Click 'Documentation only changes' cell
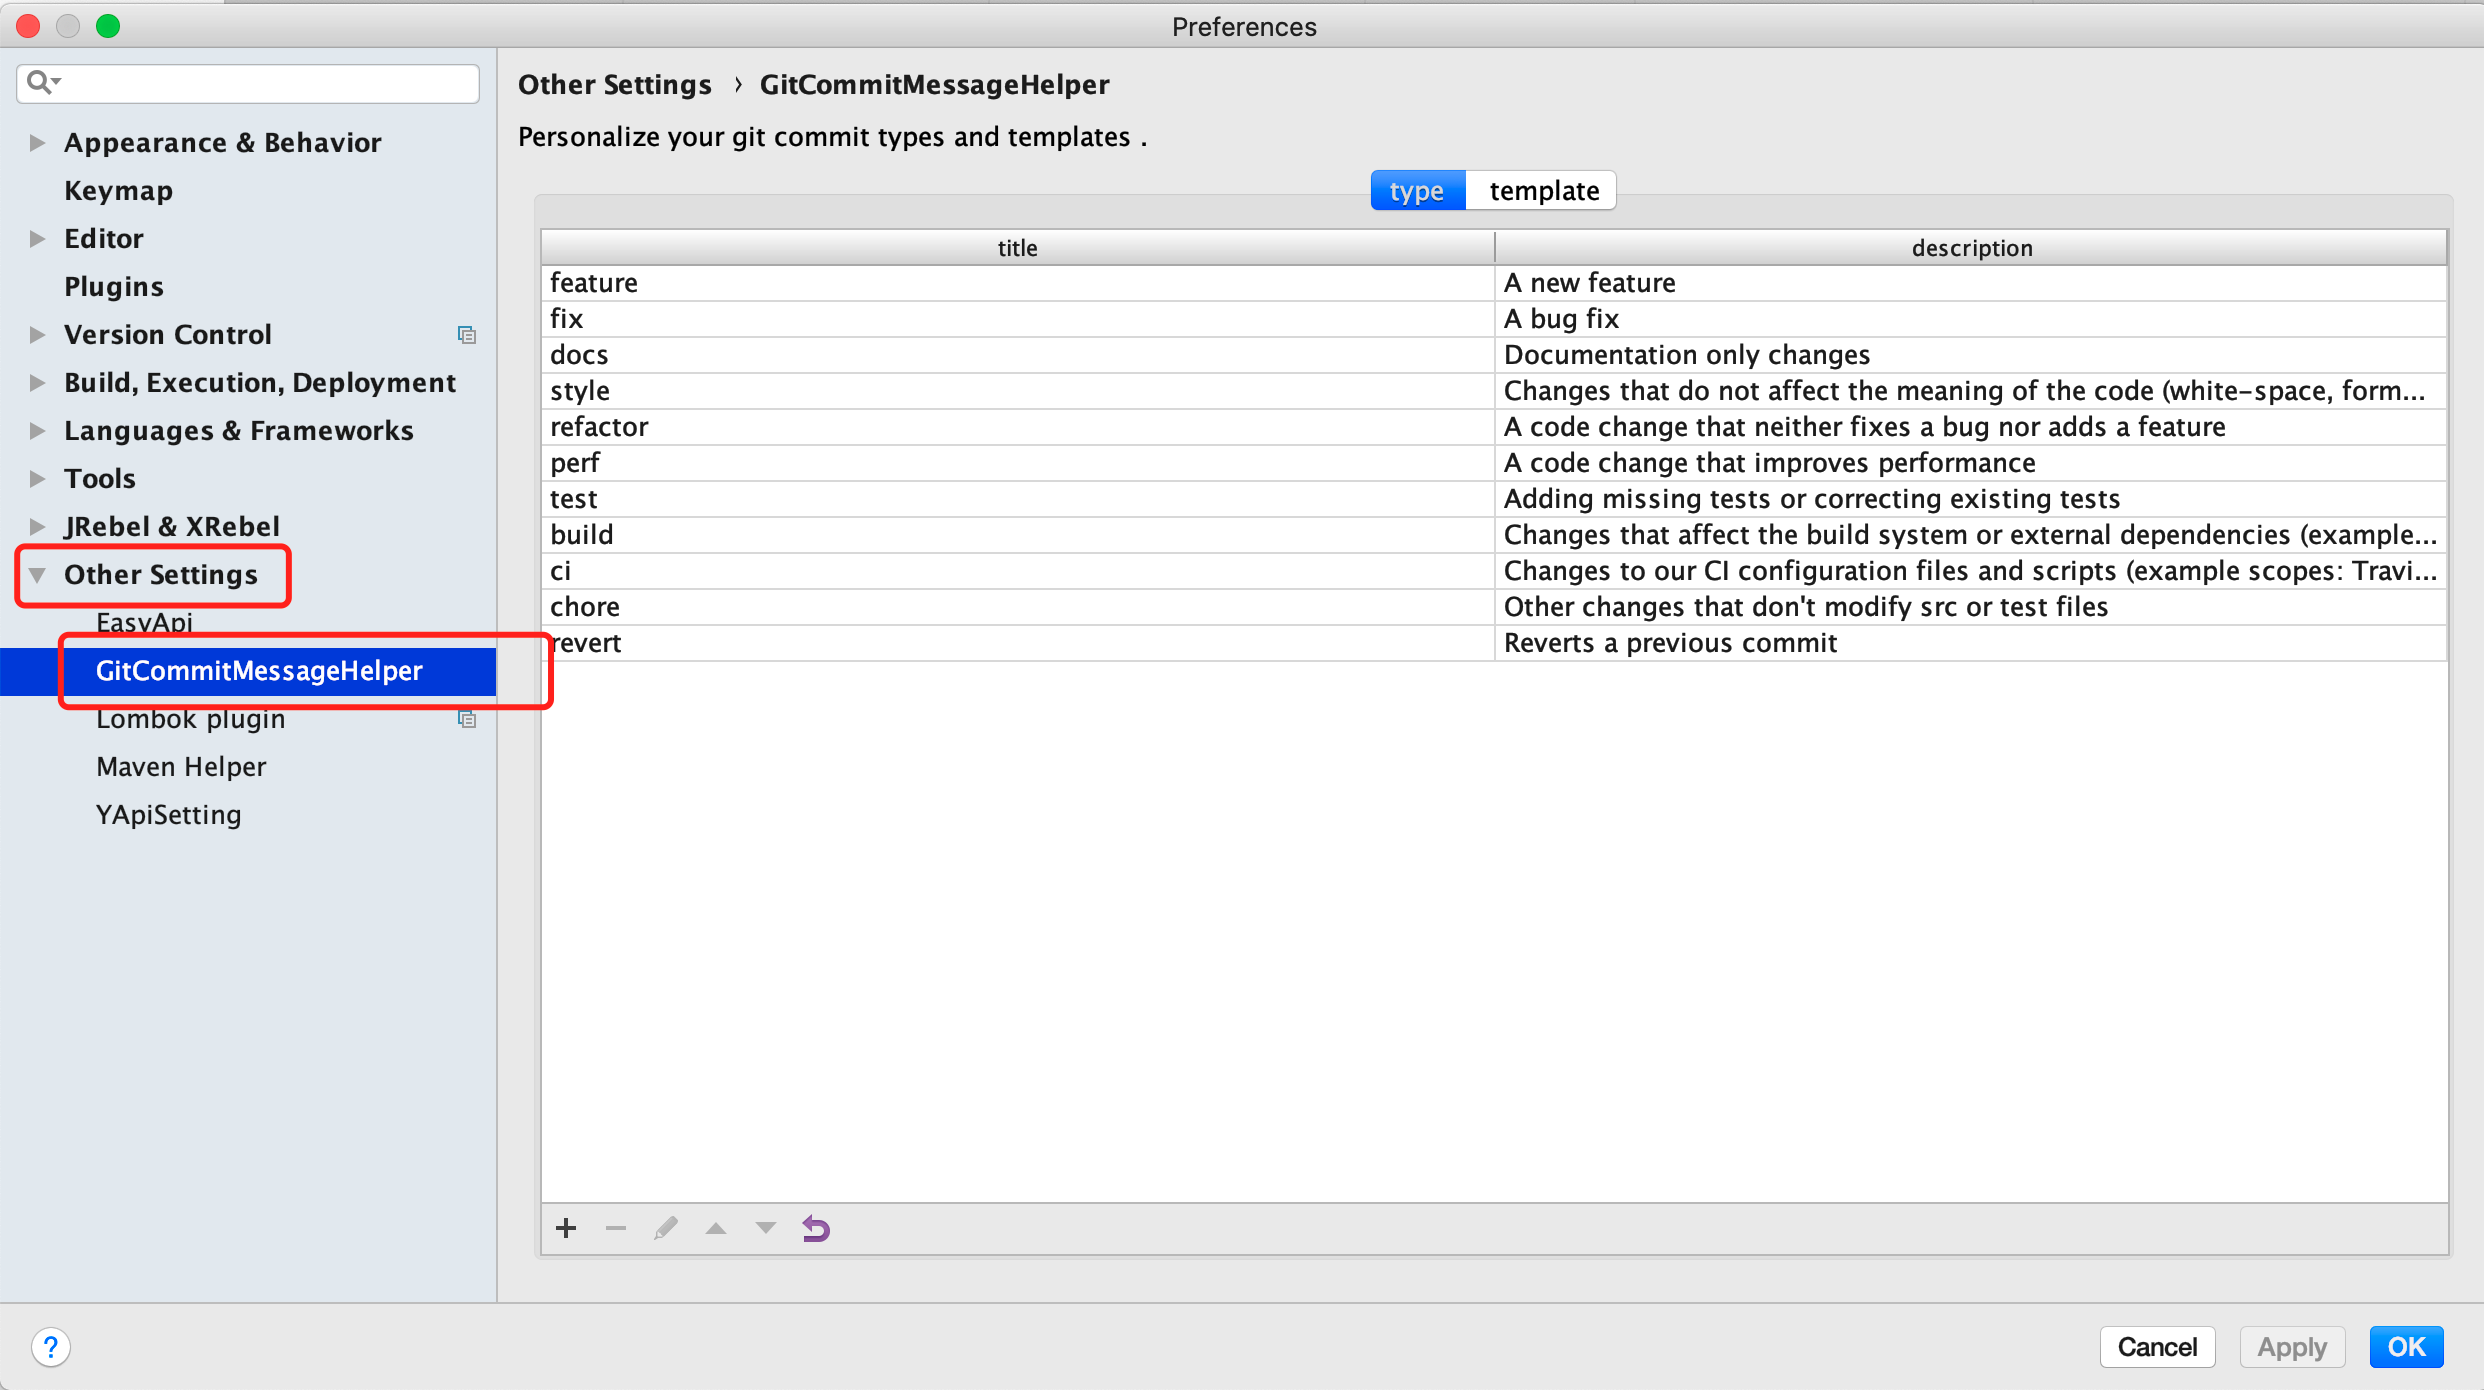Viewport: 2484px width, 1390px height. pyautogui.click(x=1971, y=355)
